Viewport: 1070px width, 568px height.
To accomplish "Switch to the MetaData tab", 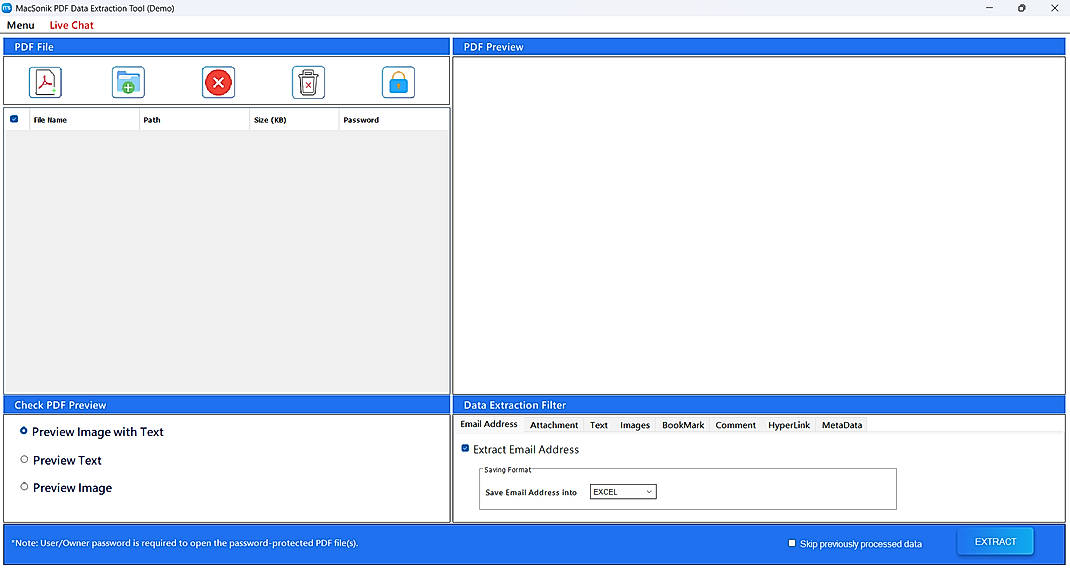I will click(842, 425).
